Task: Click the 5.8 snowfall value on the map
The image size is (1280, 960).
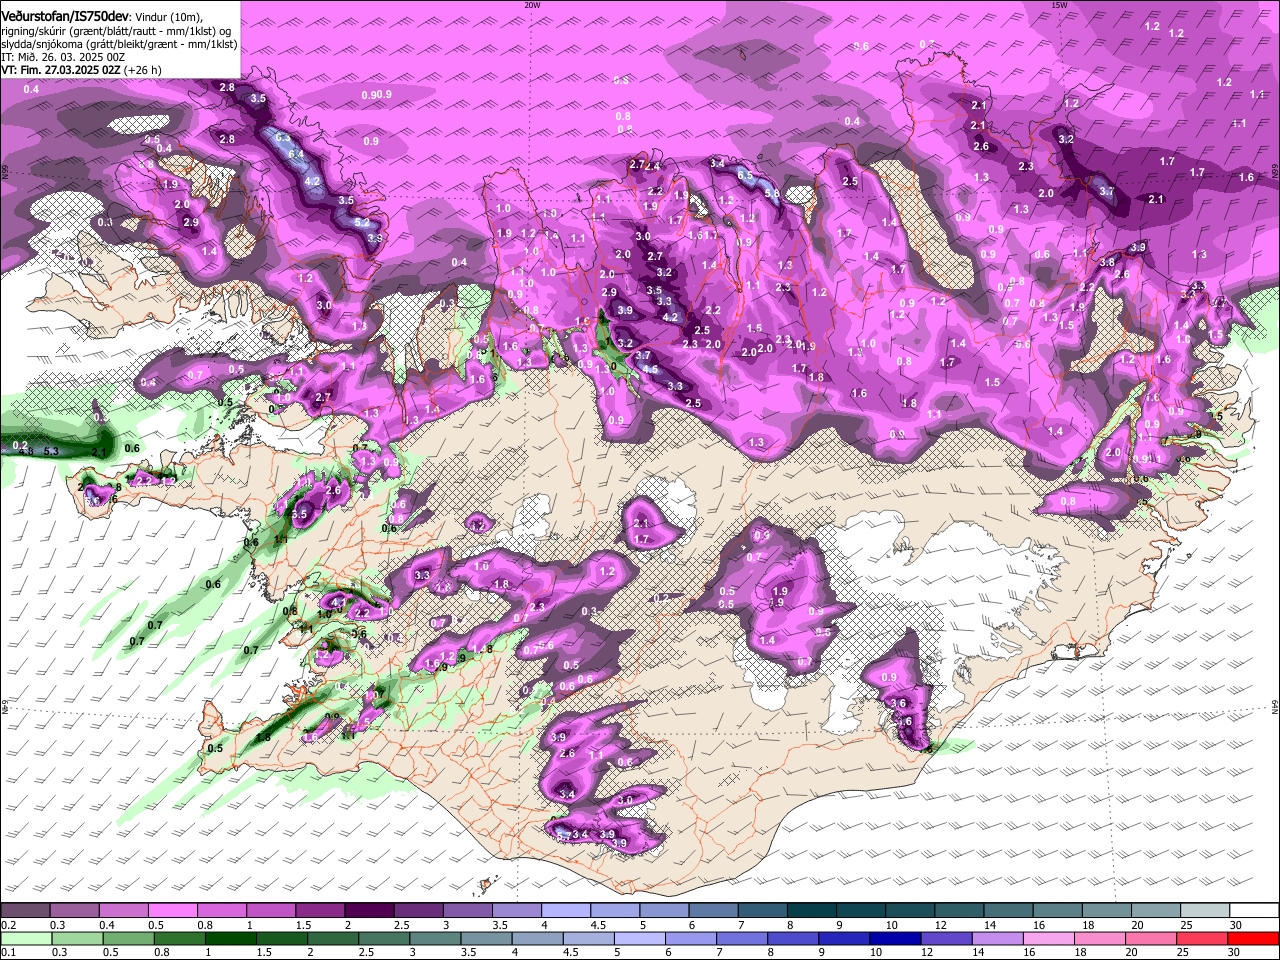Action: 772,194
